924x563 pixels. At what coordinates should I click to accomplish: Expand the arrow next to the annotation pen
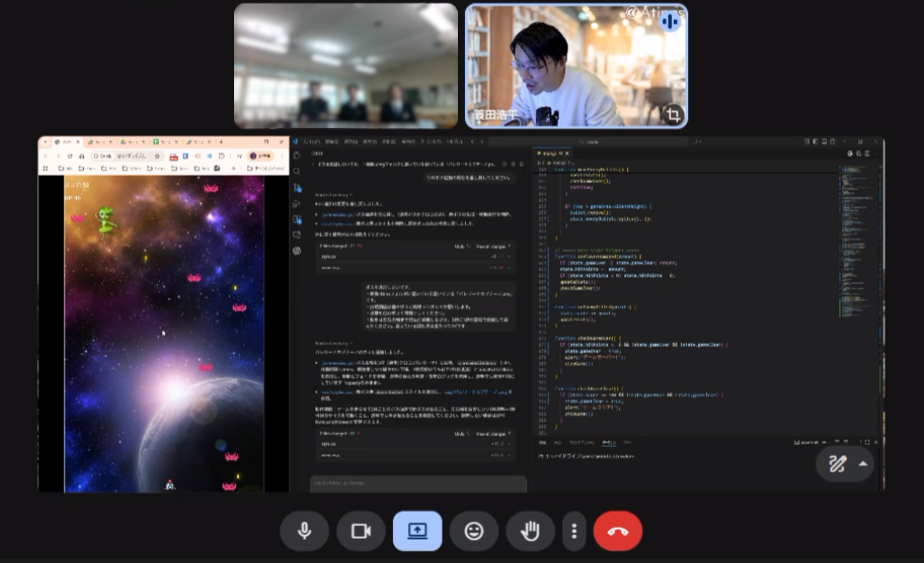[863, 463]
